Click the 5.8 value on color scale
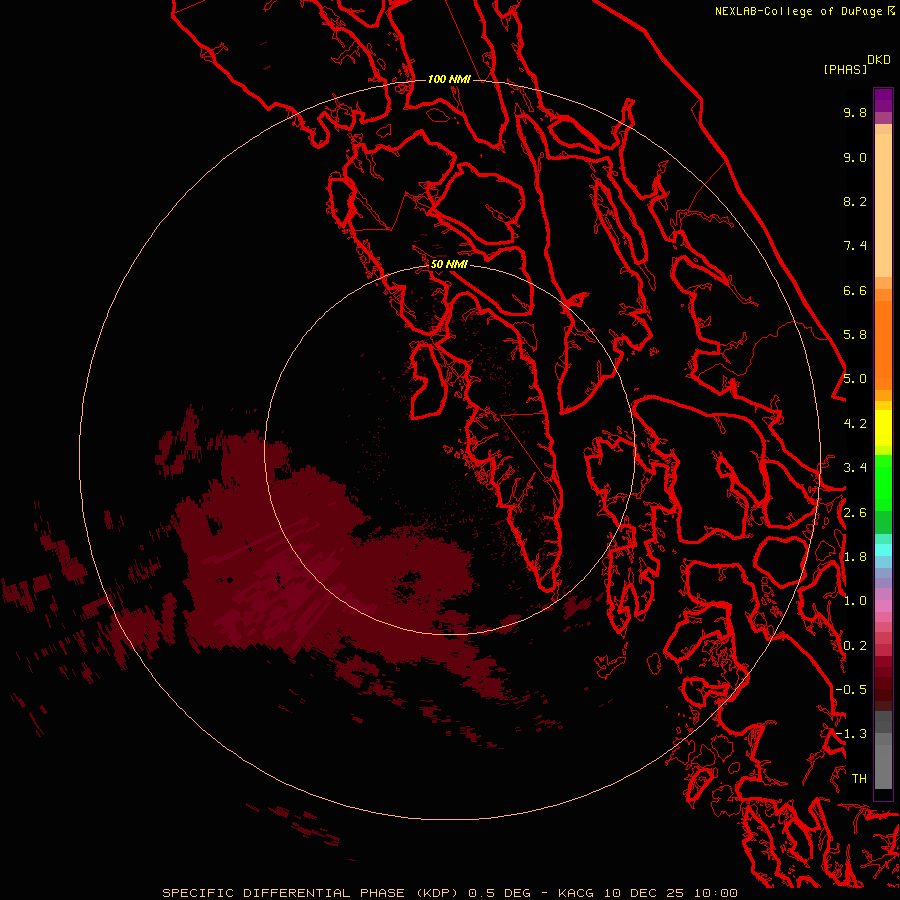Screen dimensions: 900x900 [855, 335]
